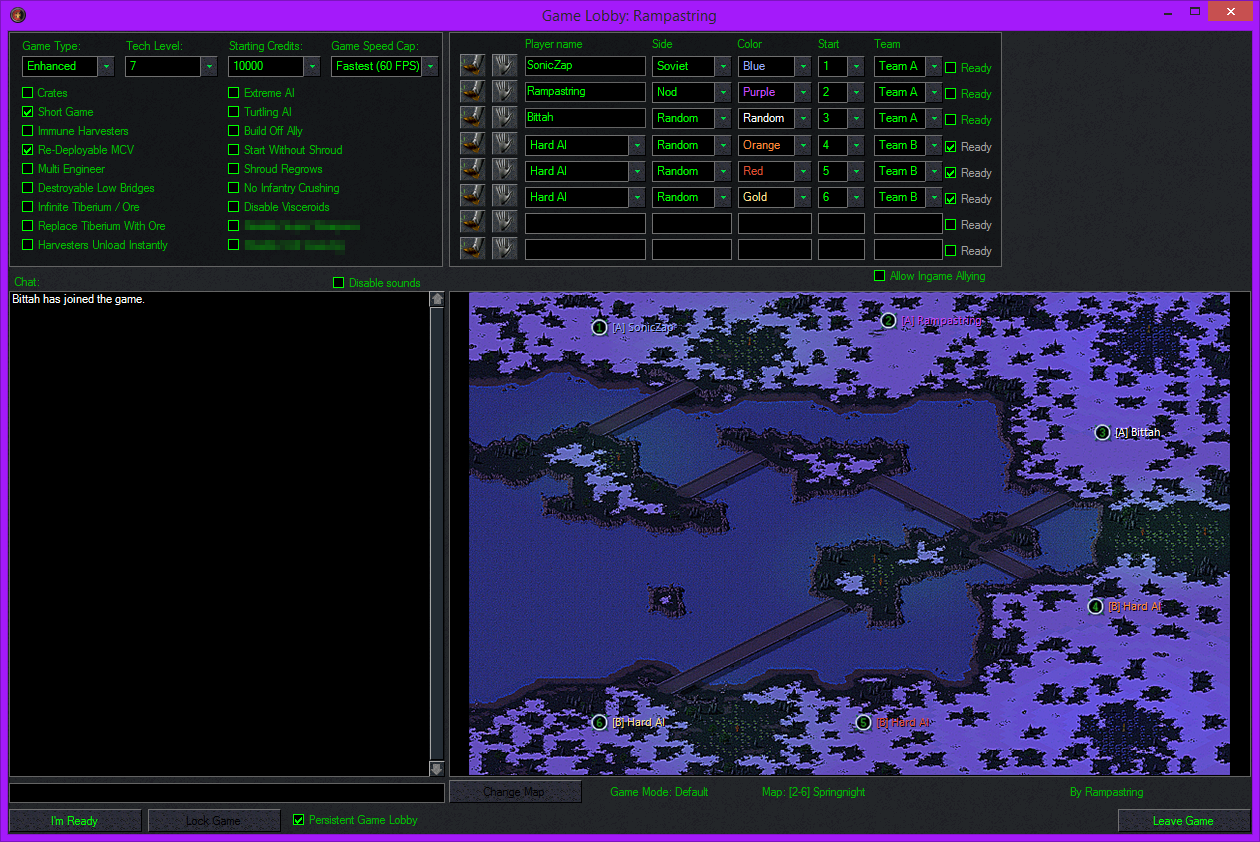This screenshot has height=842, width=1260.
Task: Click the hand icon on the last player row
Action: click(504, 249)
